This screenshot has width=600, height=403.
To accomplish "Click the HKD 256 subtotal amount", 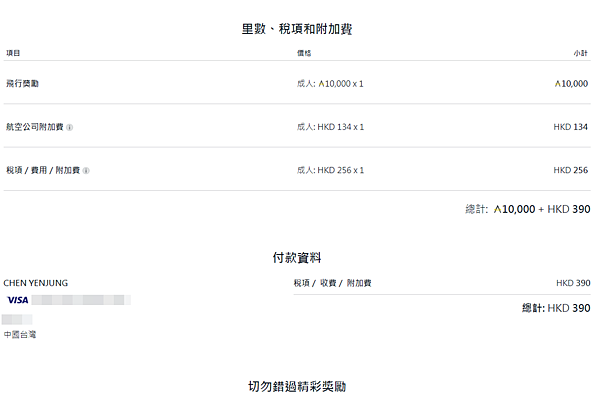I will point(570,170).
